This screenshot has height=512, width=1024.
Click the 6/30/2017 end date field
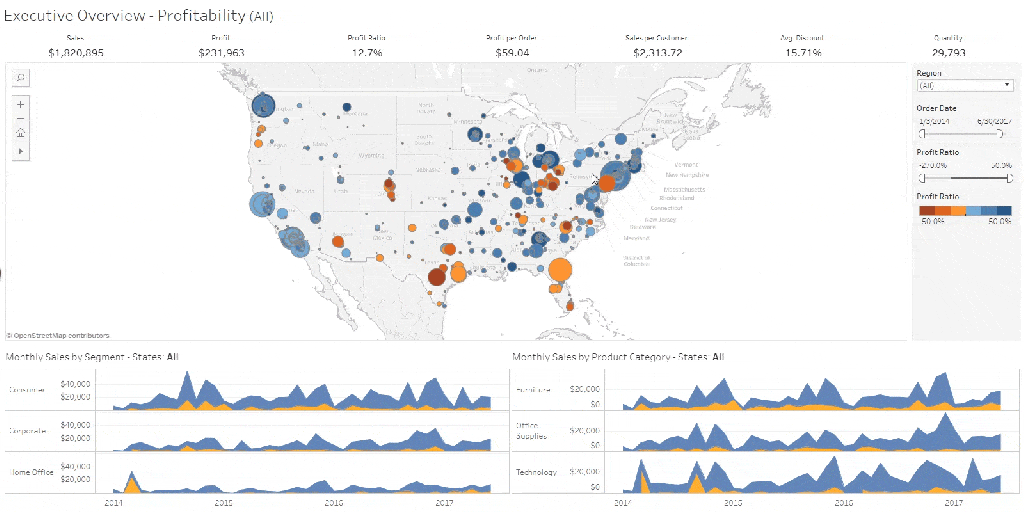click(x=995, y=121)
